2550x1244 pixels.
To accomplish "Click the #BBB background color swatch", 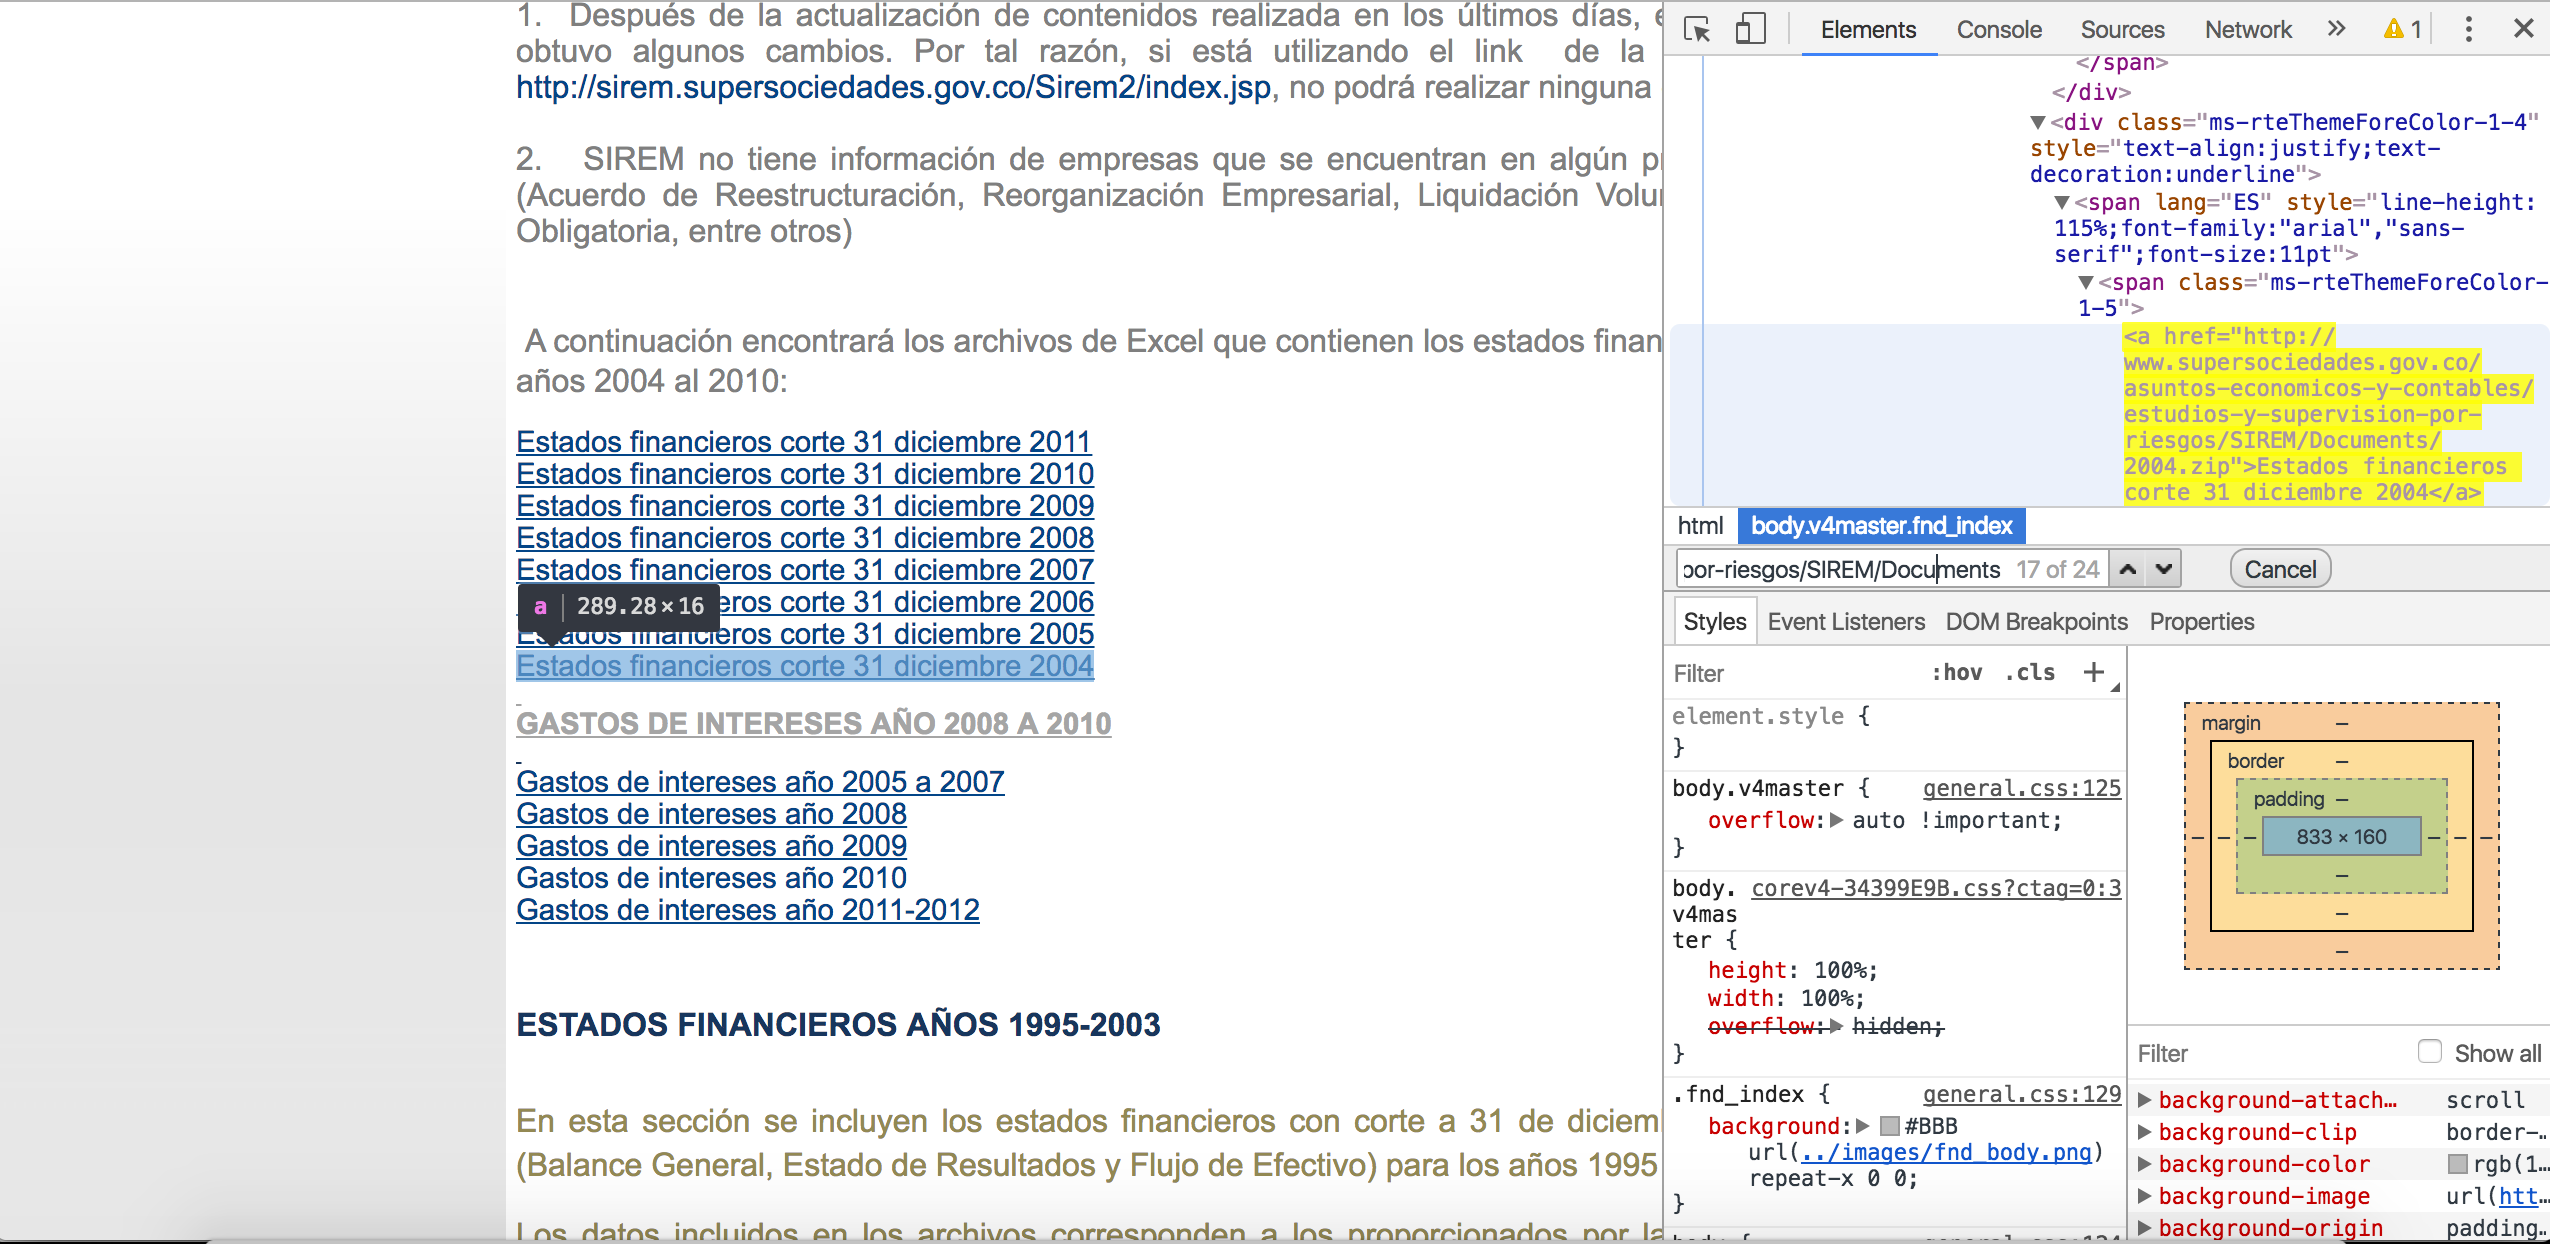I will click(1890, 1126).
